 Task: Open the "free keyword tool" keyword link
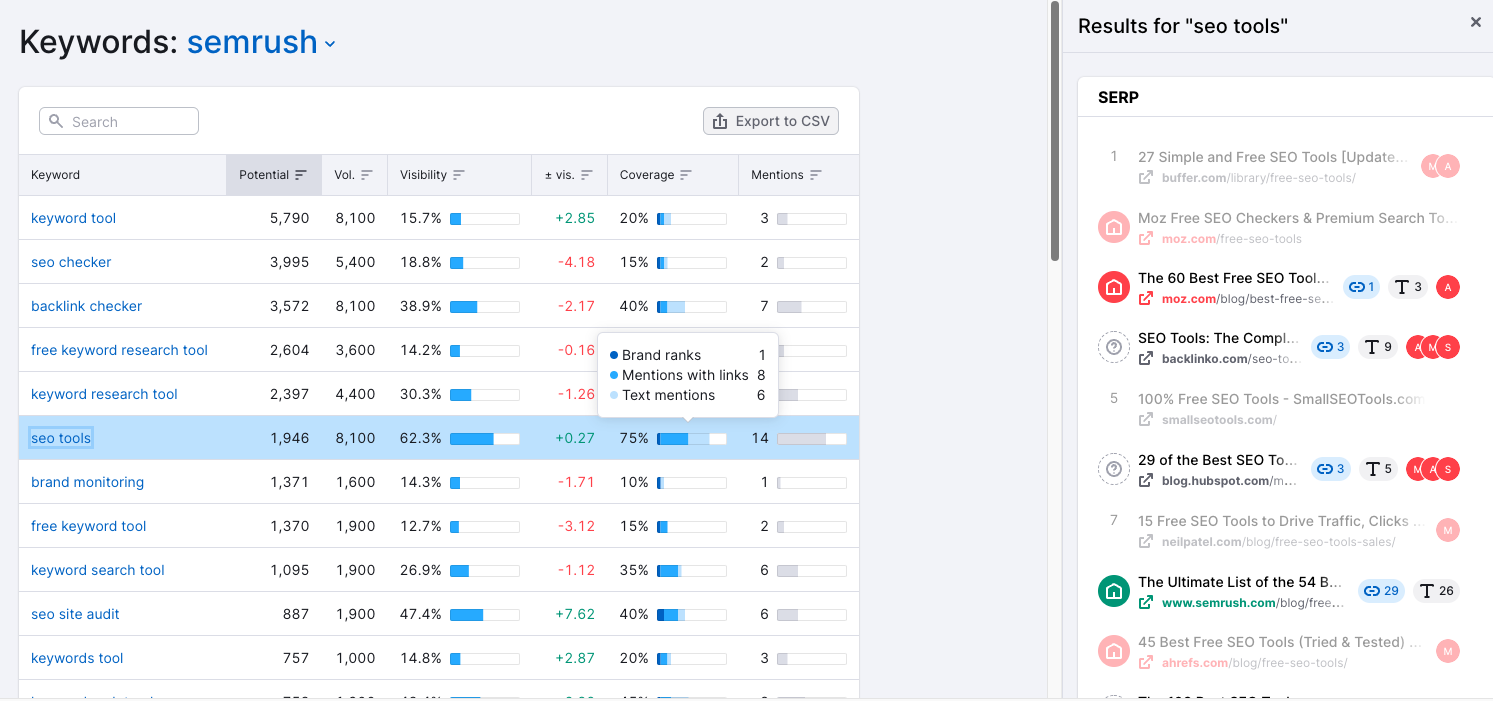[89, 526]
